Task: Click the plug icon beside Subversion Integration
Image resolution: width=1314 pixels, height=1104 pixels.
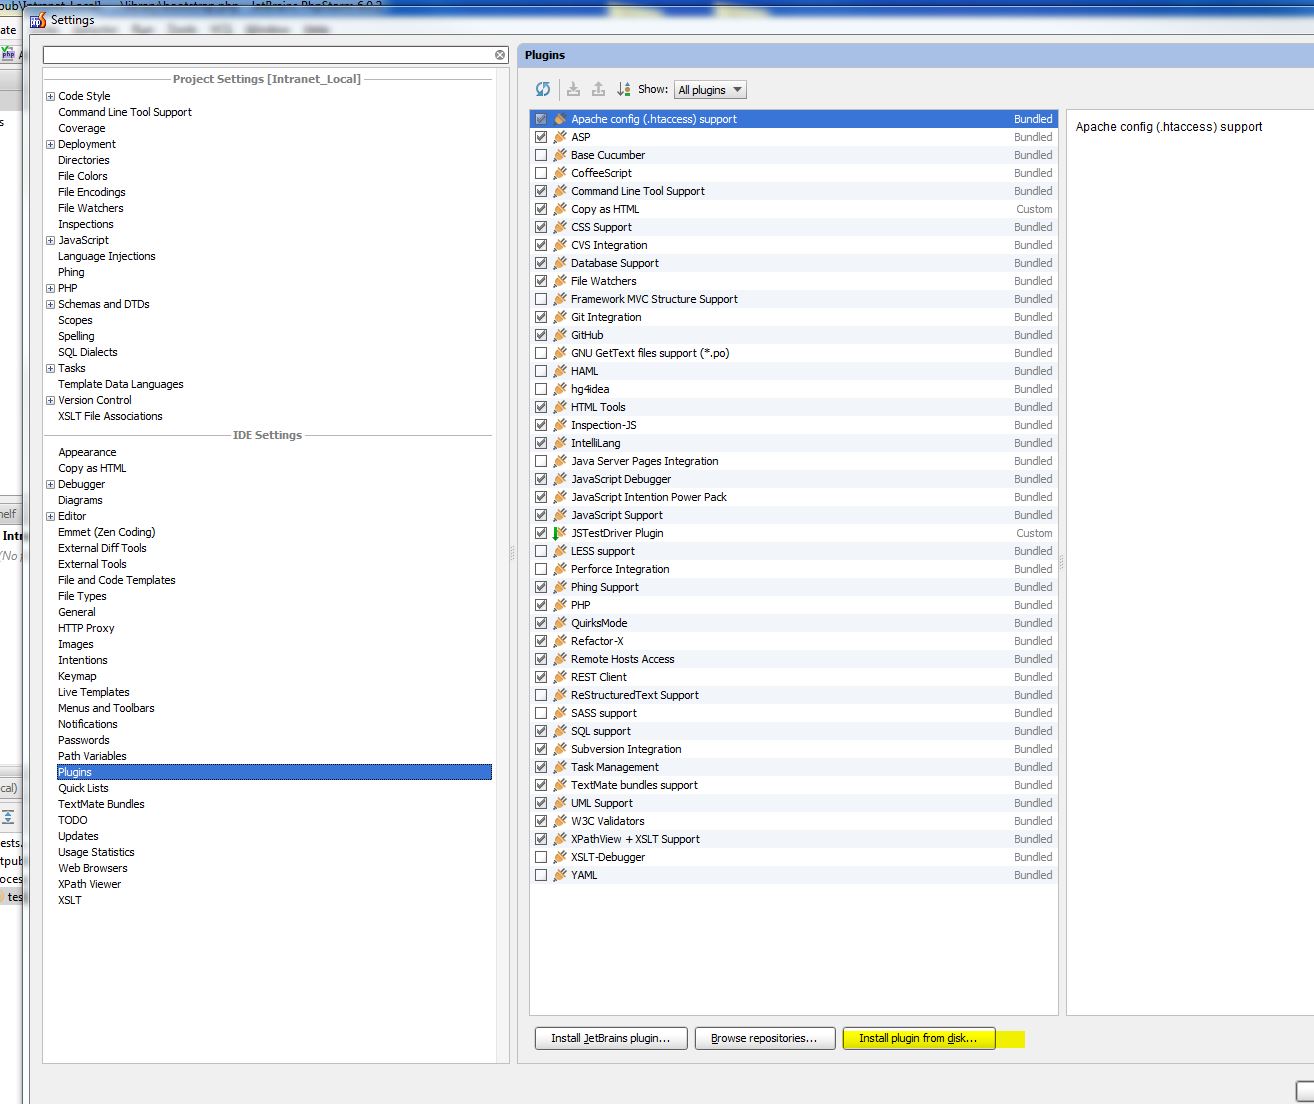Action: [560, 749]
